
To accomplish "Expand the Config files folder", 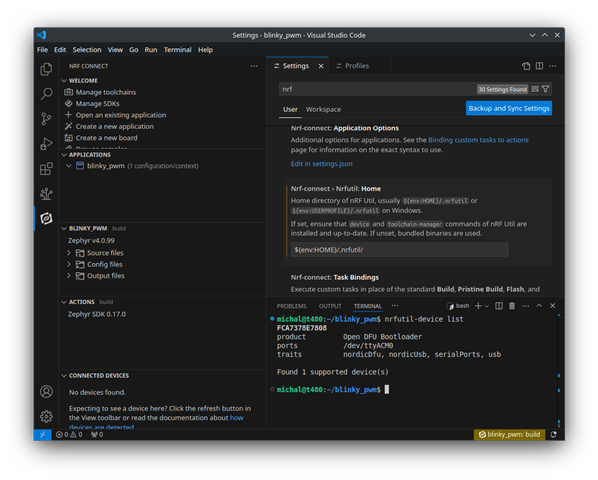I will tap(69, 264).
